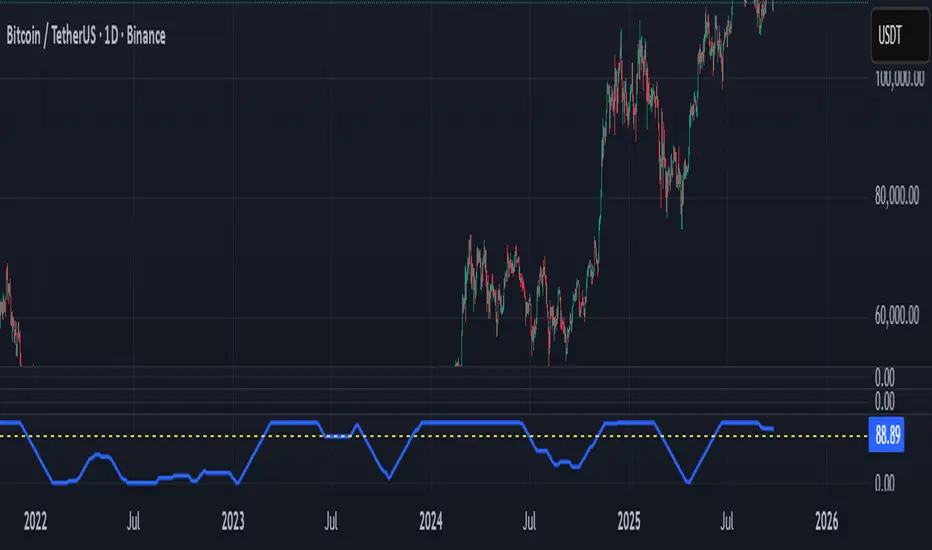
Task: Click the 2024 label on time axis
Action: point(431,521)
